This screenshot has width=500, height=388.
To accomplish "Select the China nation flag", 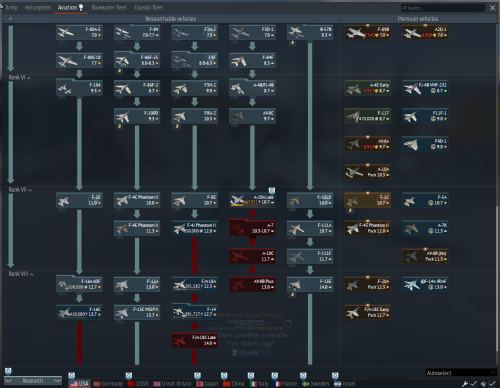I will (234, 384).
